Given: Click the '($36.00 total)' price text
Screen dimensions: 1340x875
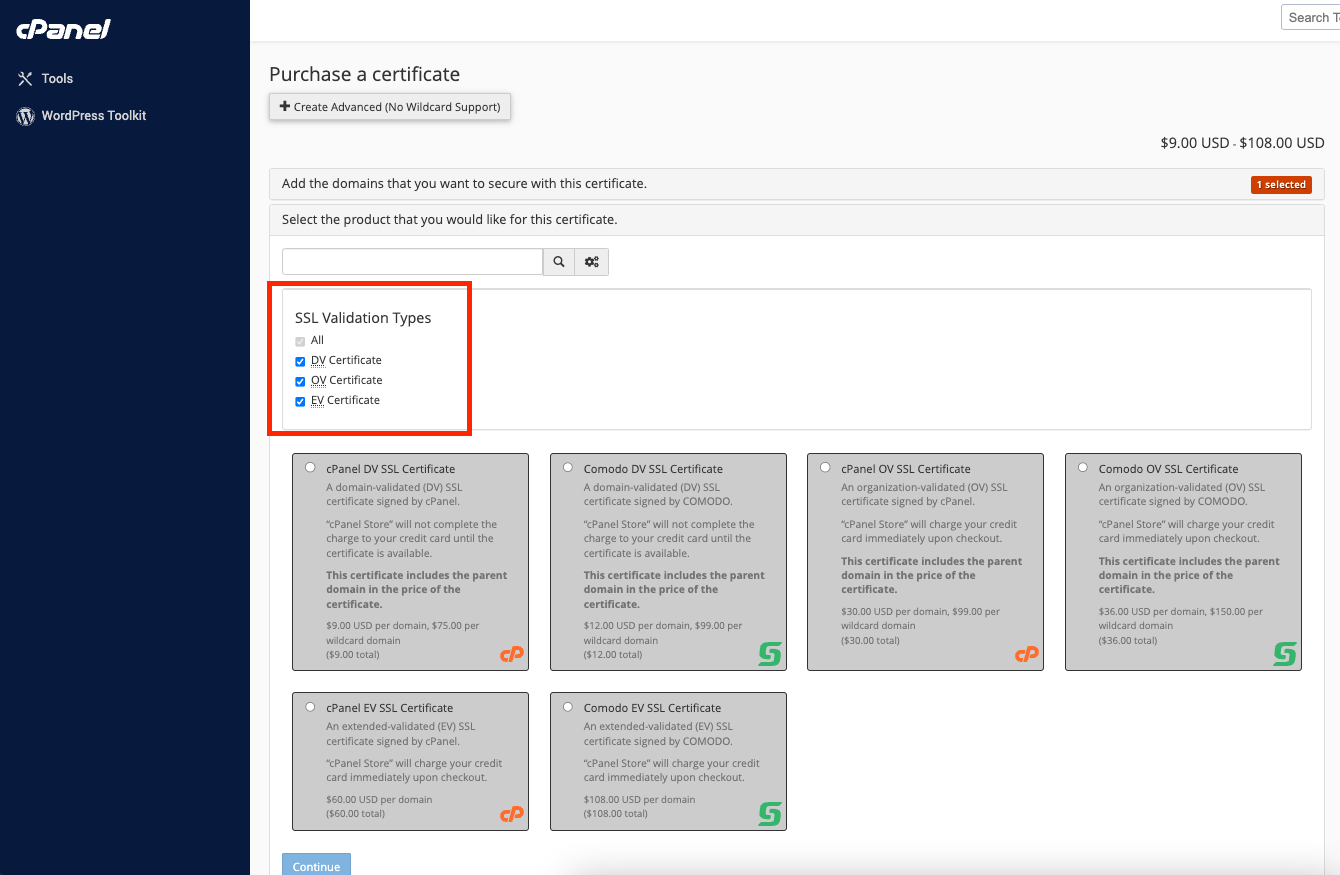Looking at the screenshot, I should [x=1128, y=641].
